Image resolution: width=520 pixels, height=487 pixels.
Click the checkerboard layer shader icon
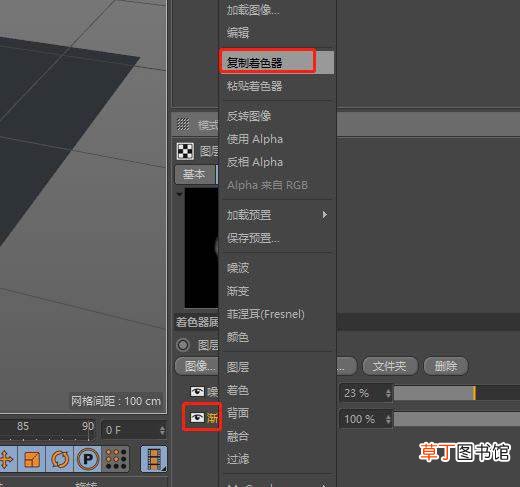coord(185,152)
